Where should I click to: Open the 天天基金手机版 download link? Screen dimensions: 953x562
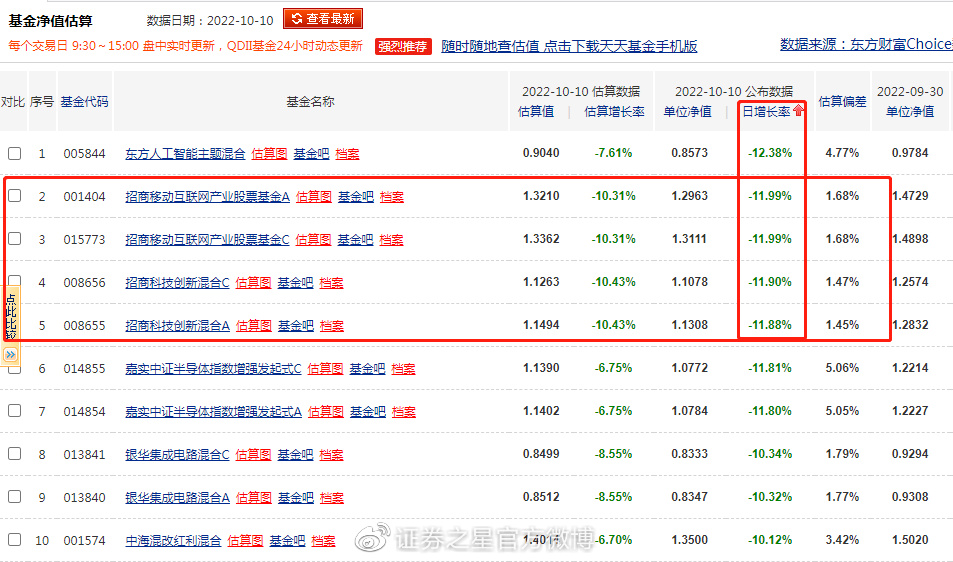point(569,46)
